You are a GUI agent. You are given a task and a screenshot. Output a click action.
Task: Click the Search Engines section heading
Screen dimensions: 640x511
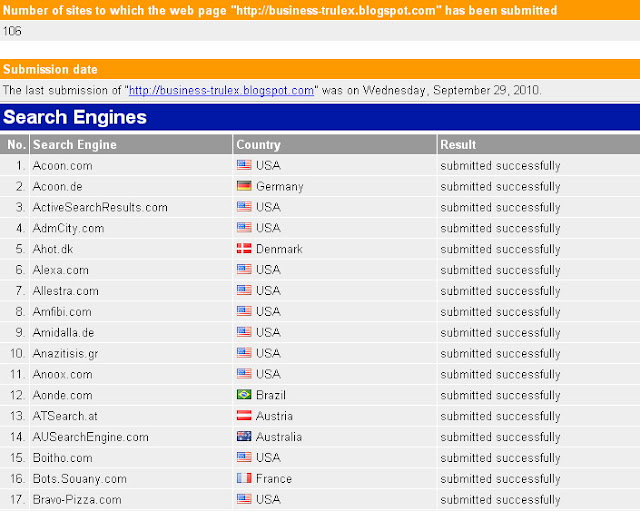click(75, 117)
